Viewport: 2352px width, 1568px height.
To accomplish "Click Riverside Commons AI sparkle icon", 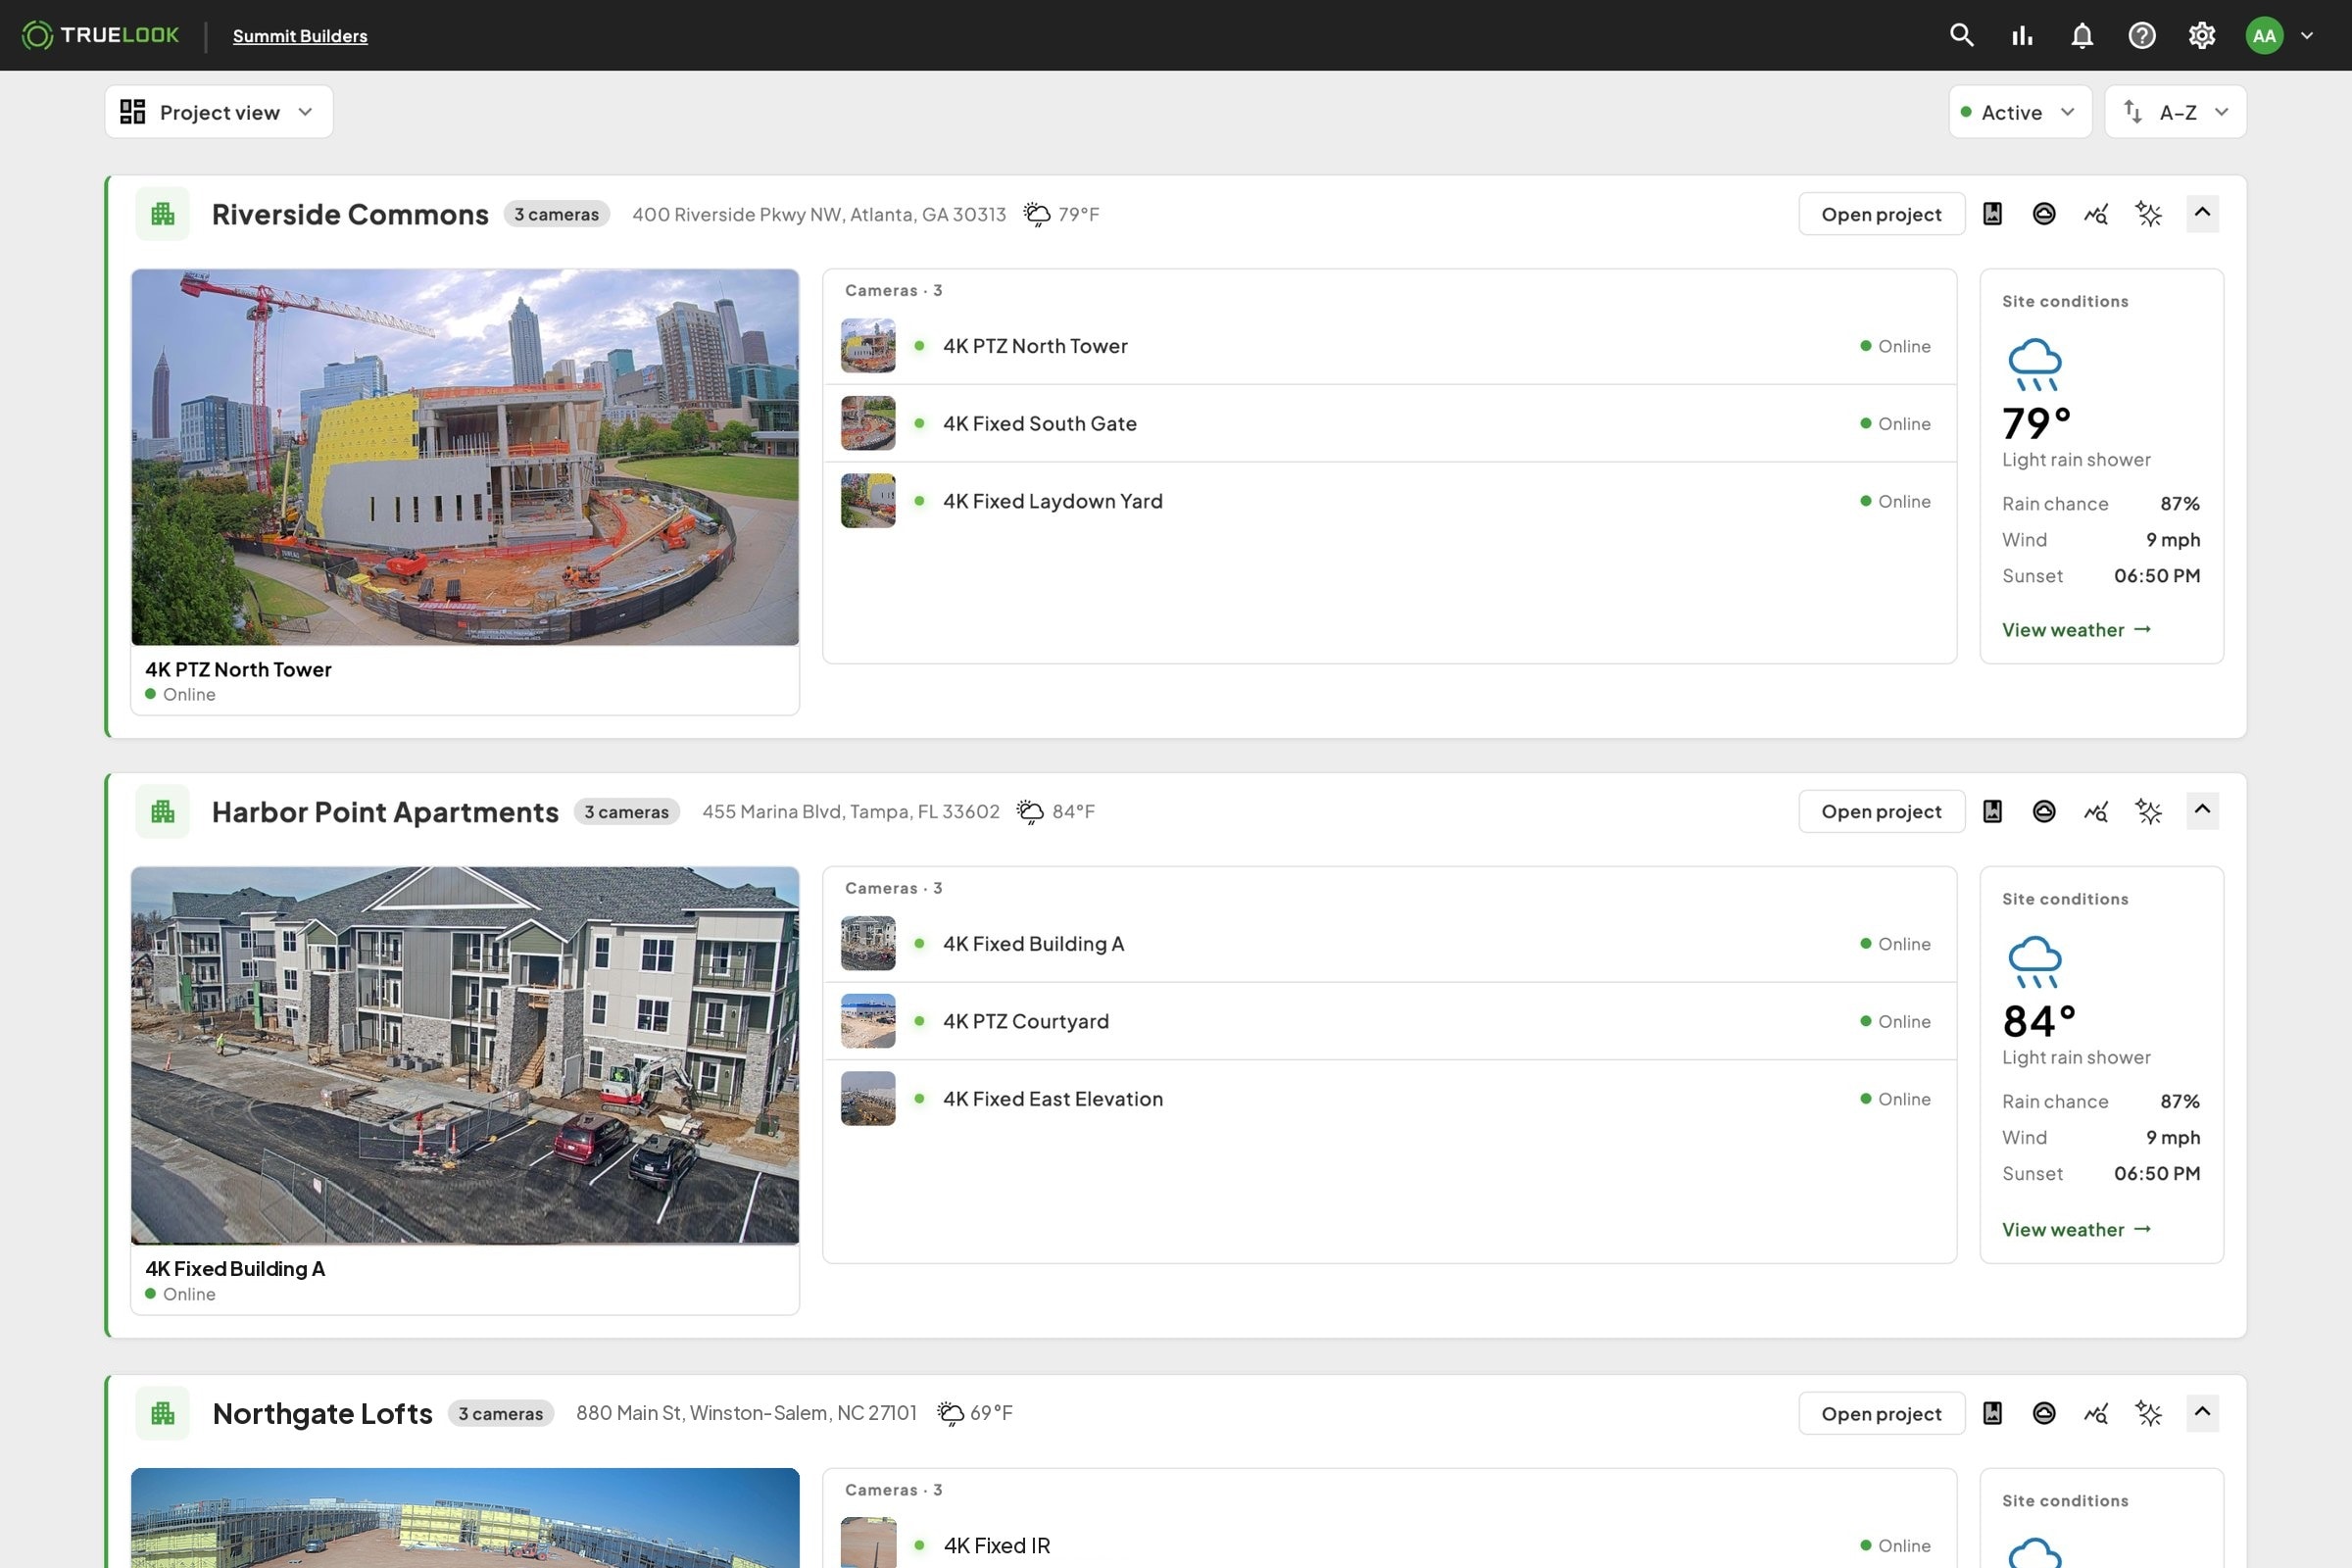I will click(x=2148, y=213).
